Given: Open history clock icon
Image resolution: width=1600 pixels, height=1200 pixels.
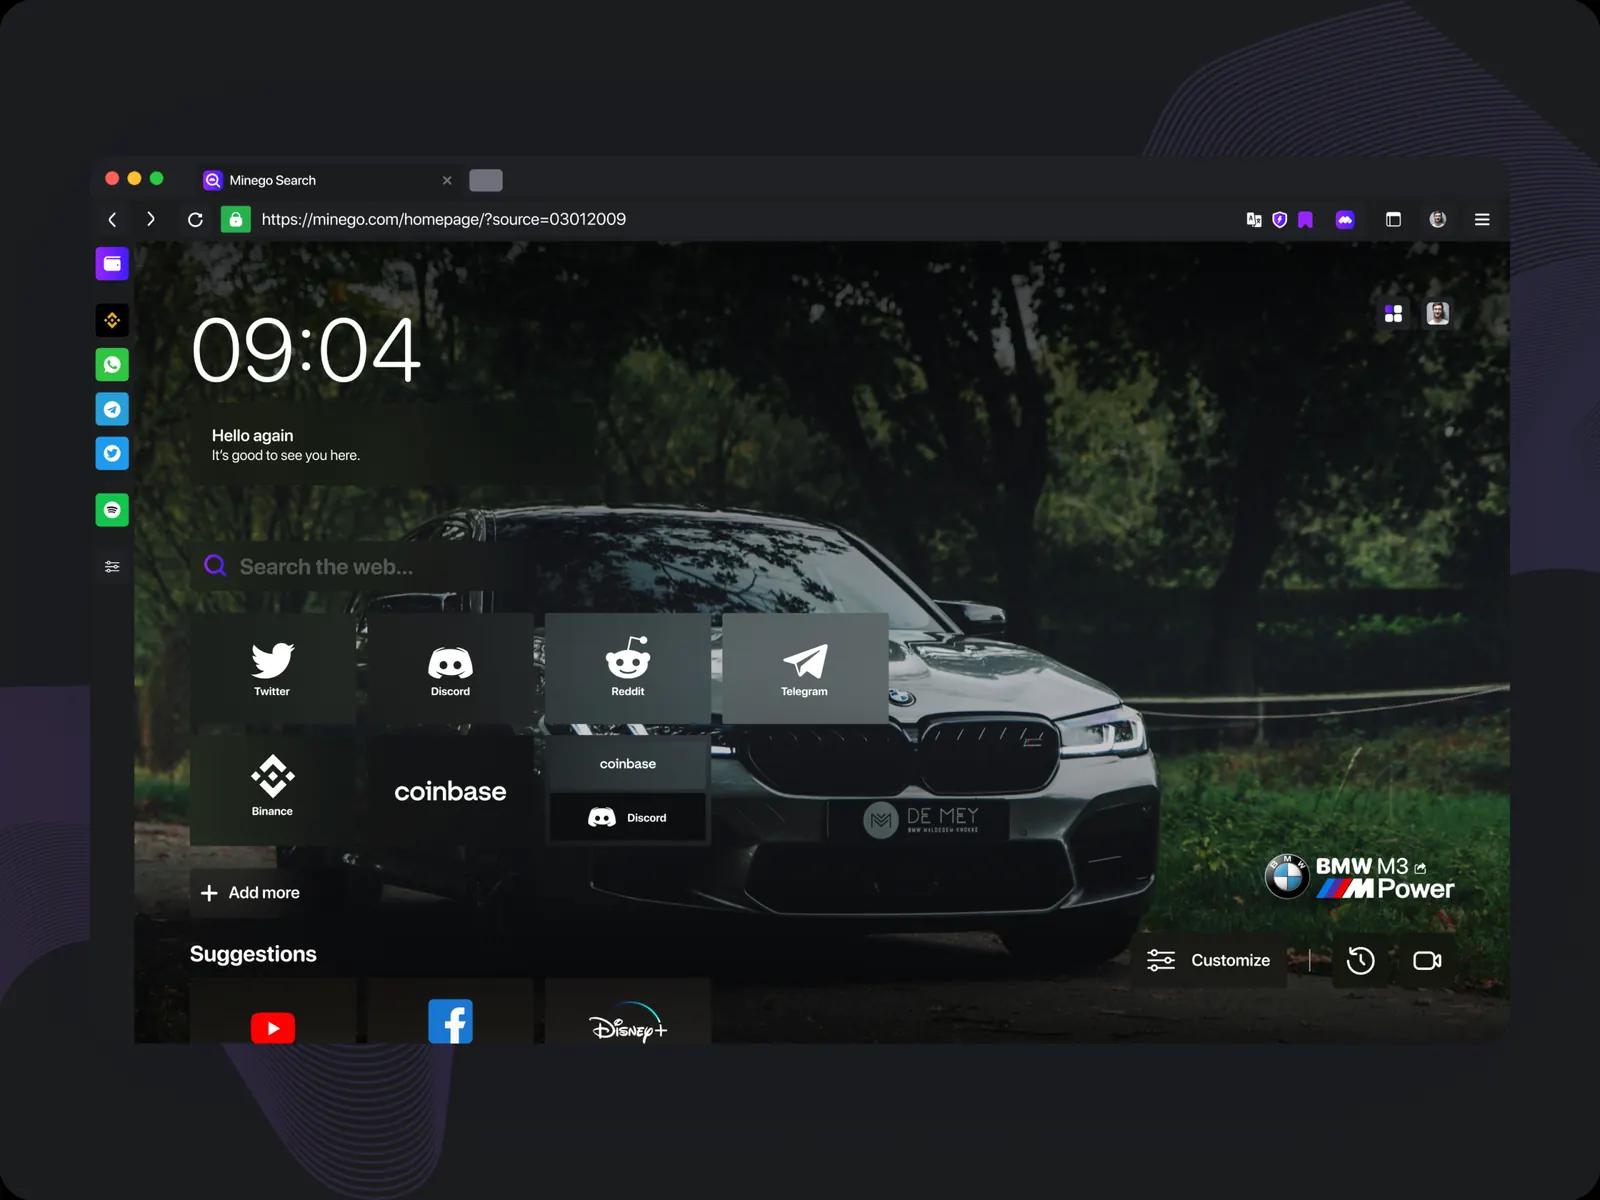Looking at the screenshot, I should [1361, 961].
